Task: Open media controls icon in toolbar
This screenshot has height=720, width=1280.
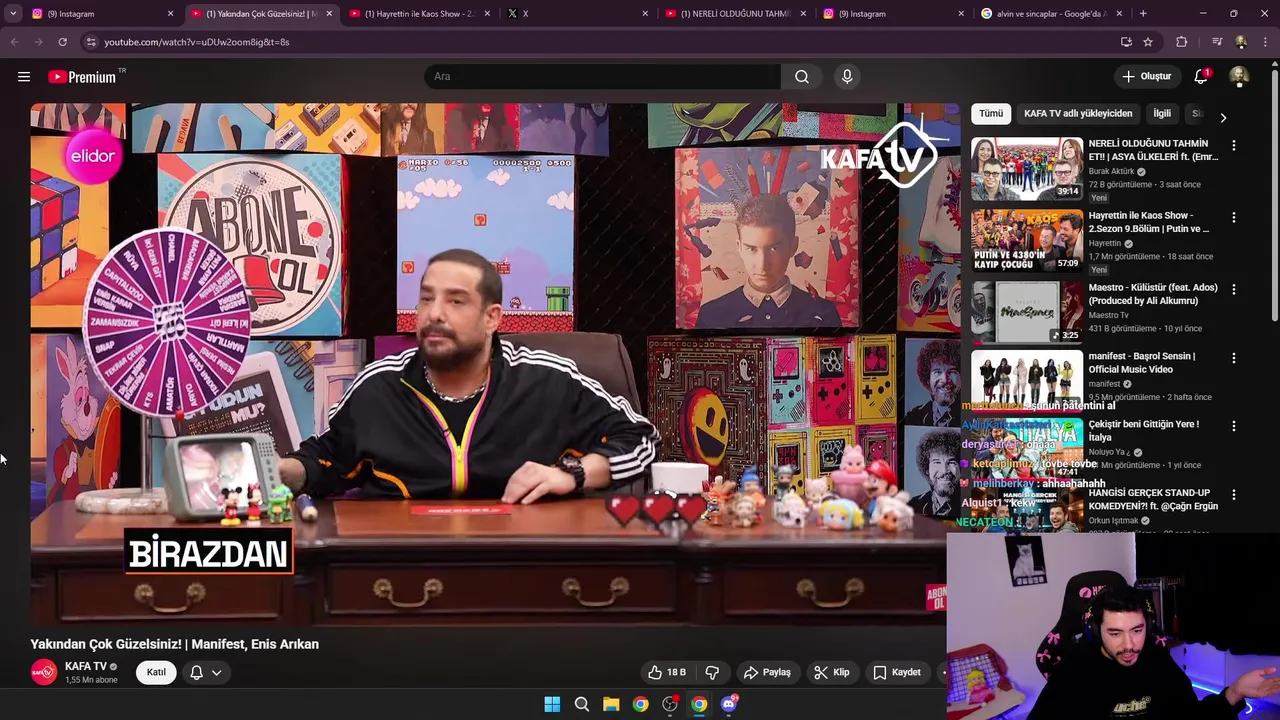Action: click(x=1217, y=42)
